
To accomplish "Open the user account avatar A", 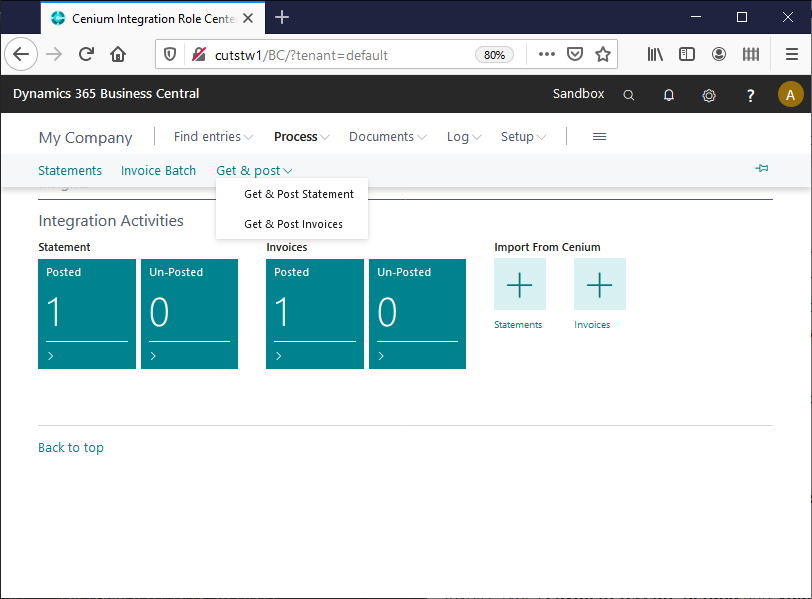I will click(790, 95).
